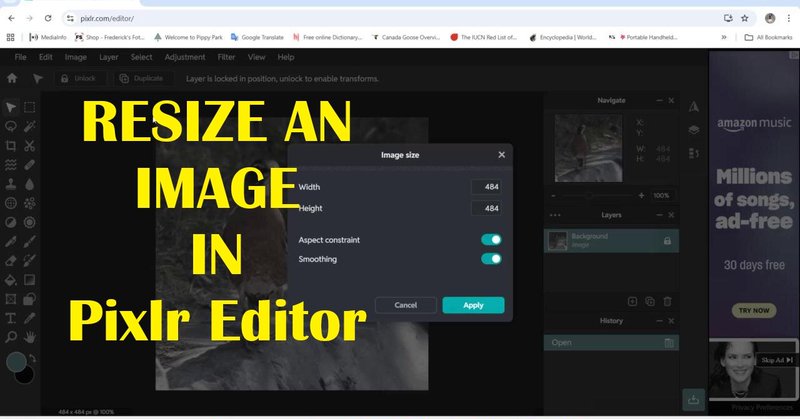Click the Duplicate button in options bar
This screenshot has width=800, height=419.
pos(141,79)
